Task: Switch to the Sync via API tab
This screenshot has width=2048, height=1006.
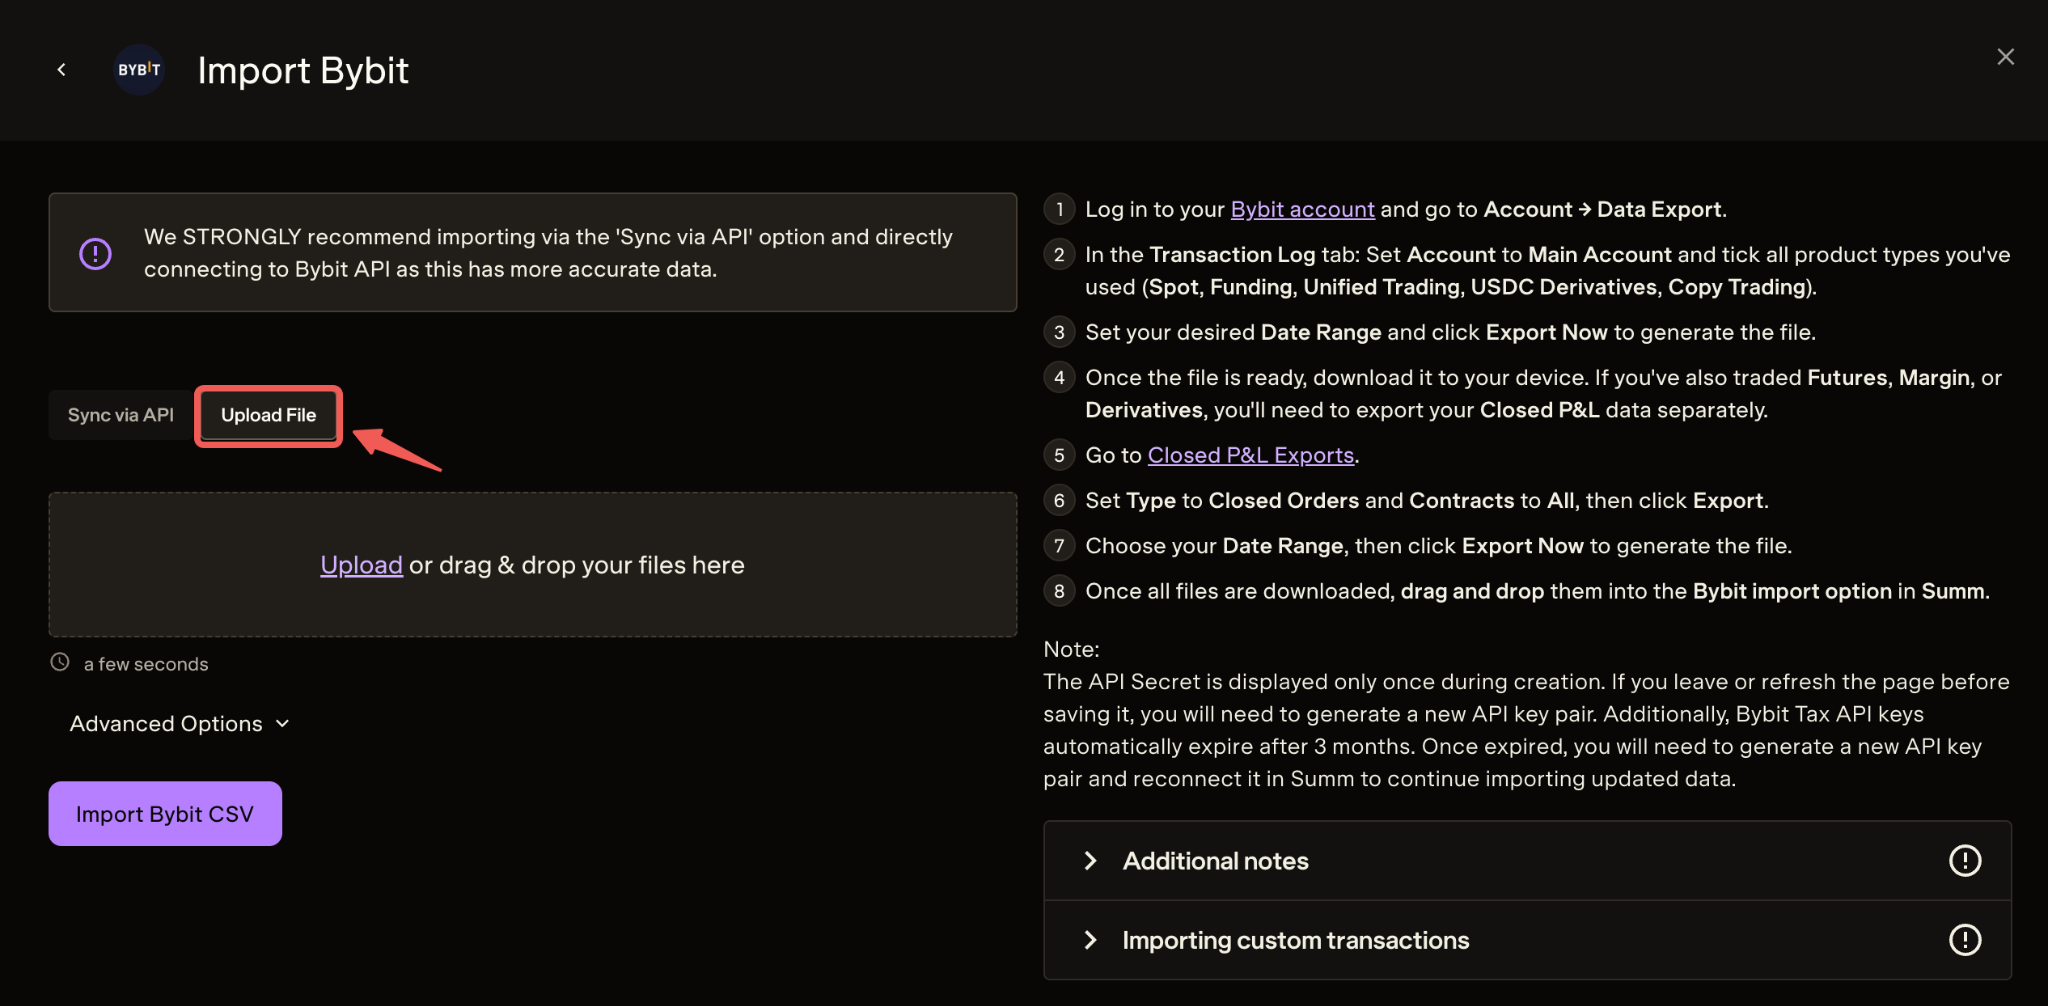Action: tap(121, 415)
